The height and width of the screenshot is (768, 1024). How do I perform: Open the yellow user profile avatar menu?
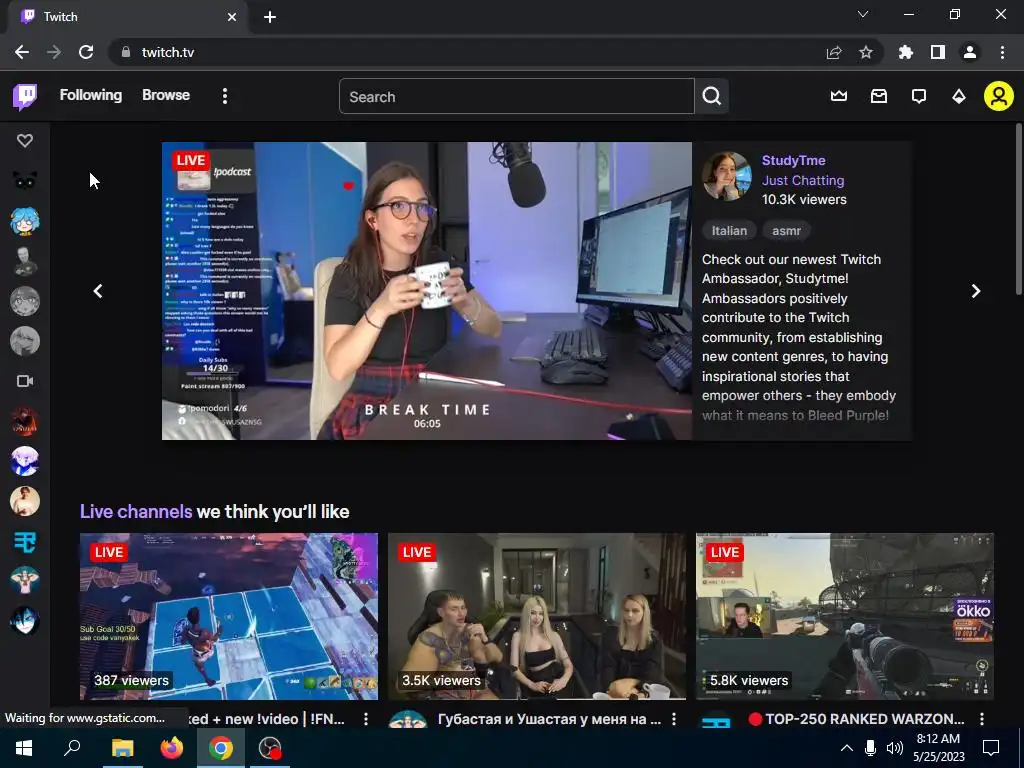(999, 96)
